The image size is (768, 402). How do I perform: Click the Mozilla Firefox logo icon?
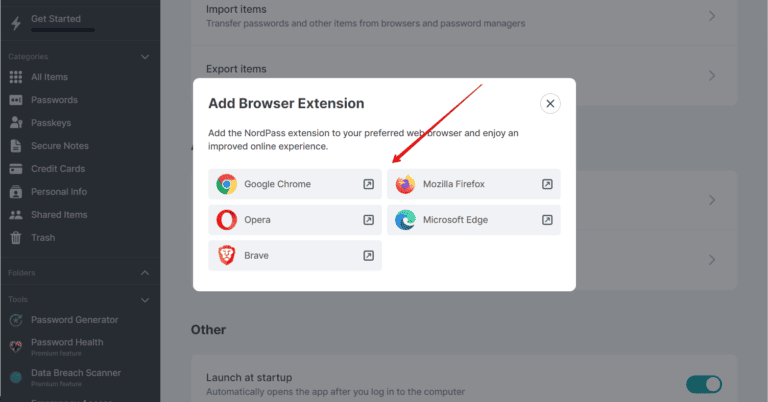coord(405,184)
